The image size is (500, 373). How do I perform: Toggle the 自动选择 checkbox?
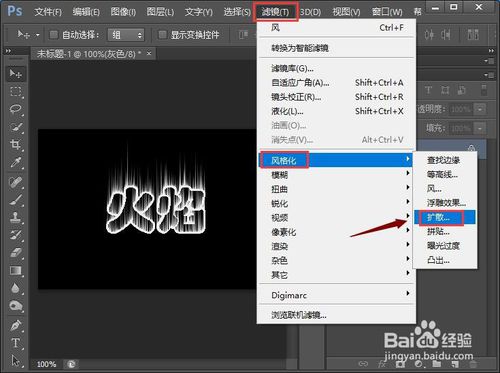pyautogui.click(x=53, y=34)
